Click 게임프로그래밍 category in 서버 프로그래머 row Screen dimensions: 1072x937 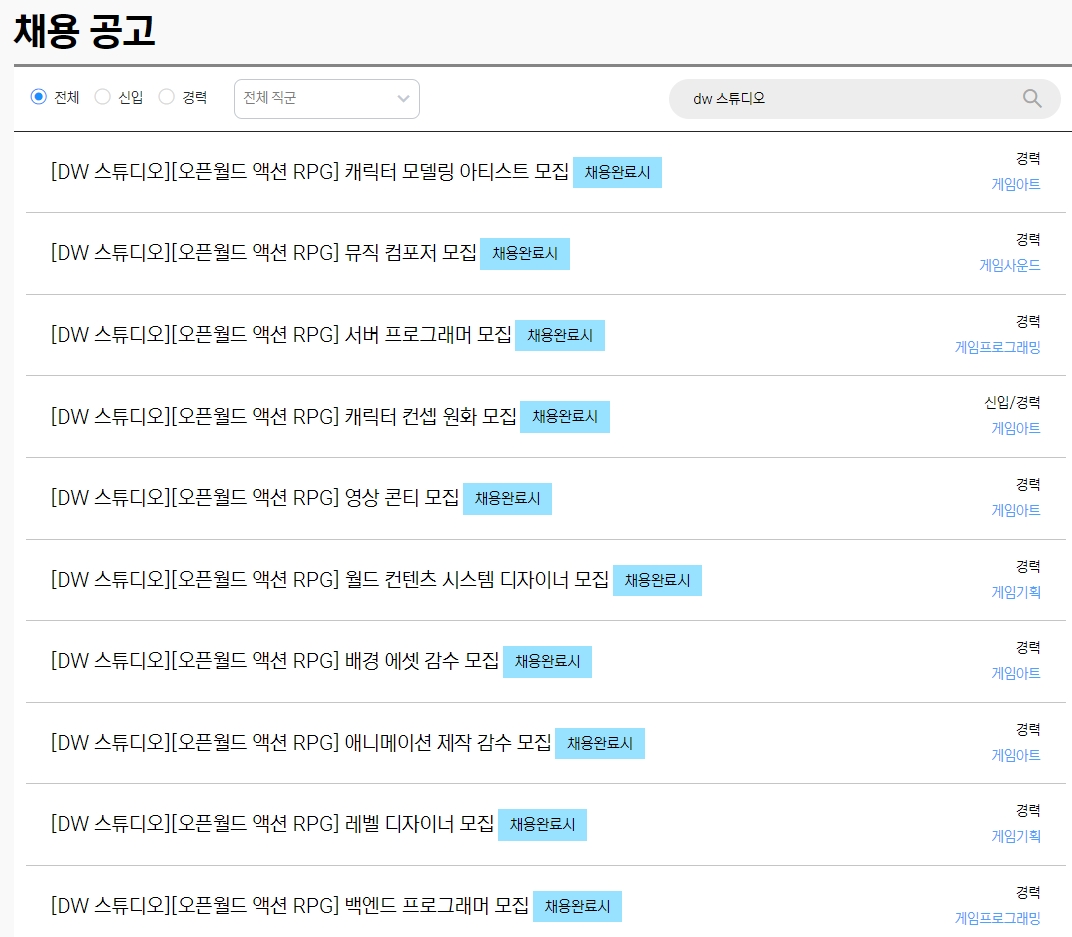click(x=997, y=348)
